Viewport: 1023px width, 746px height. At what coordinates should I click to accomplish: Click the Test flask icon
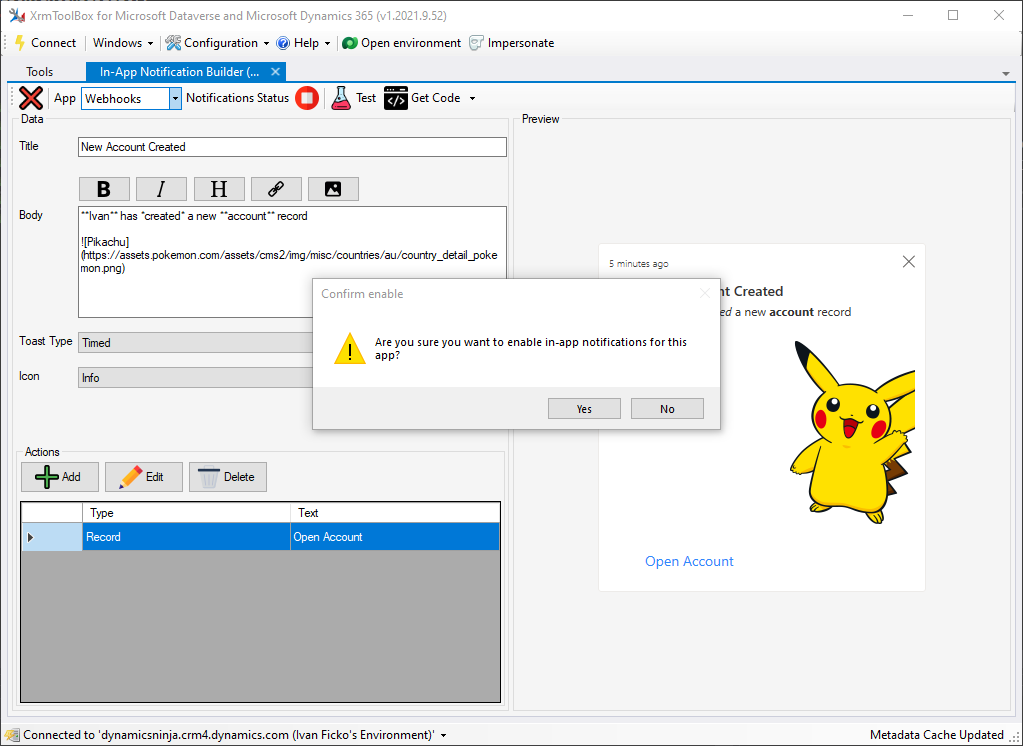(341, 98)
